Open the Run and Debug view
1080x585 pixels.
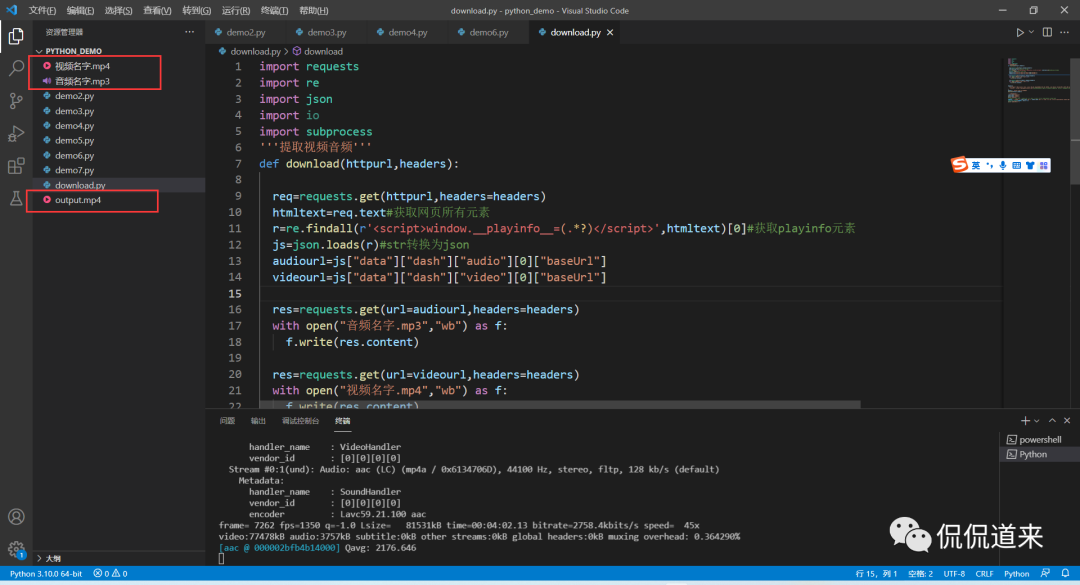[16, 134]
